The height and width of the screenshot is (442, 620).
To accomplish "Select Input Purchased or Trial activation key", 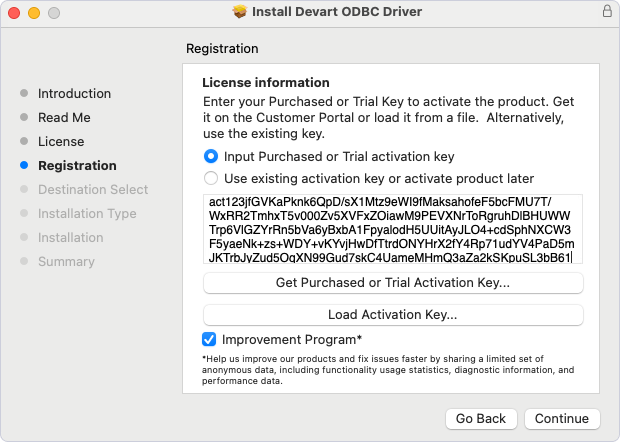I will (211, 157).
